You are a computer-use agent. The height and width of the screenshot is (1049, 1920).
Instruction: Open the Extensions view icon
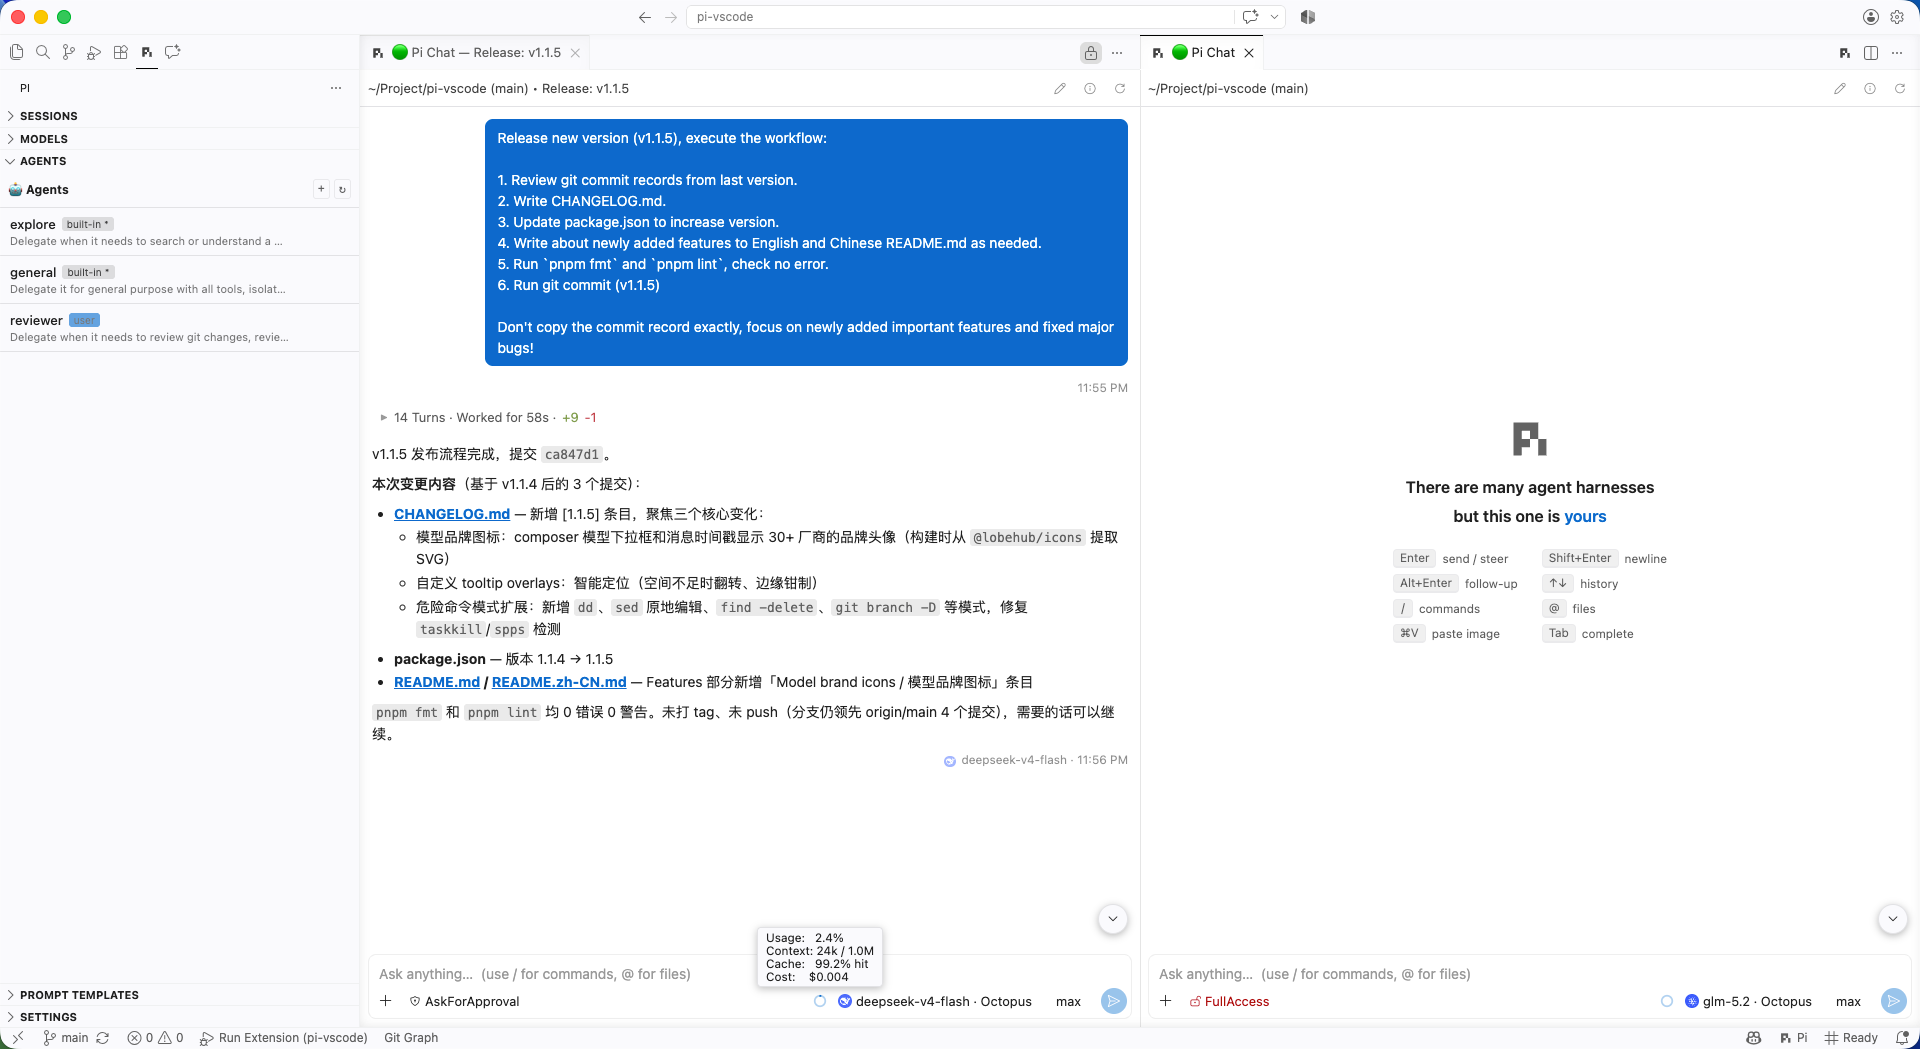(x=121, y=52)
